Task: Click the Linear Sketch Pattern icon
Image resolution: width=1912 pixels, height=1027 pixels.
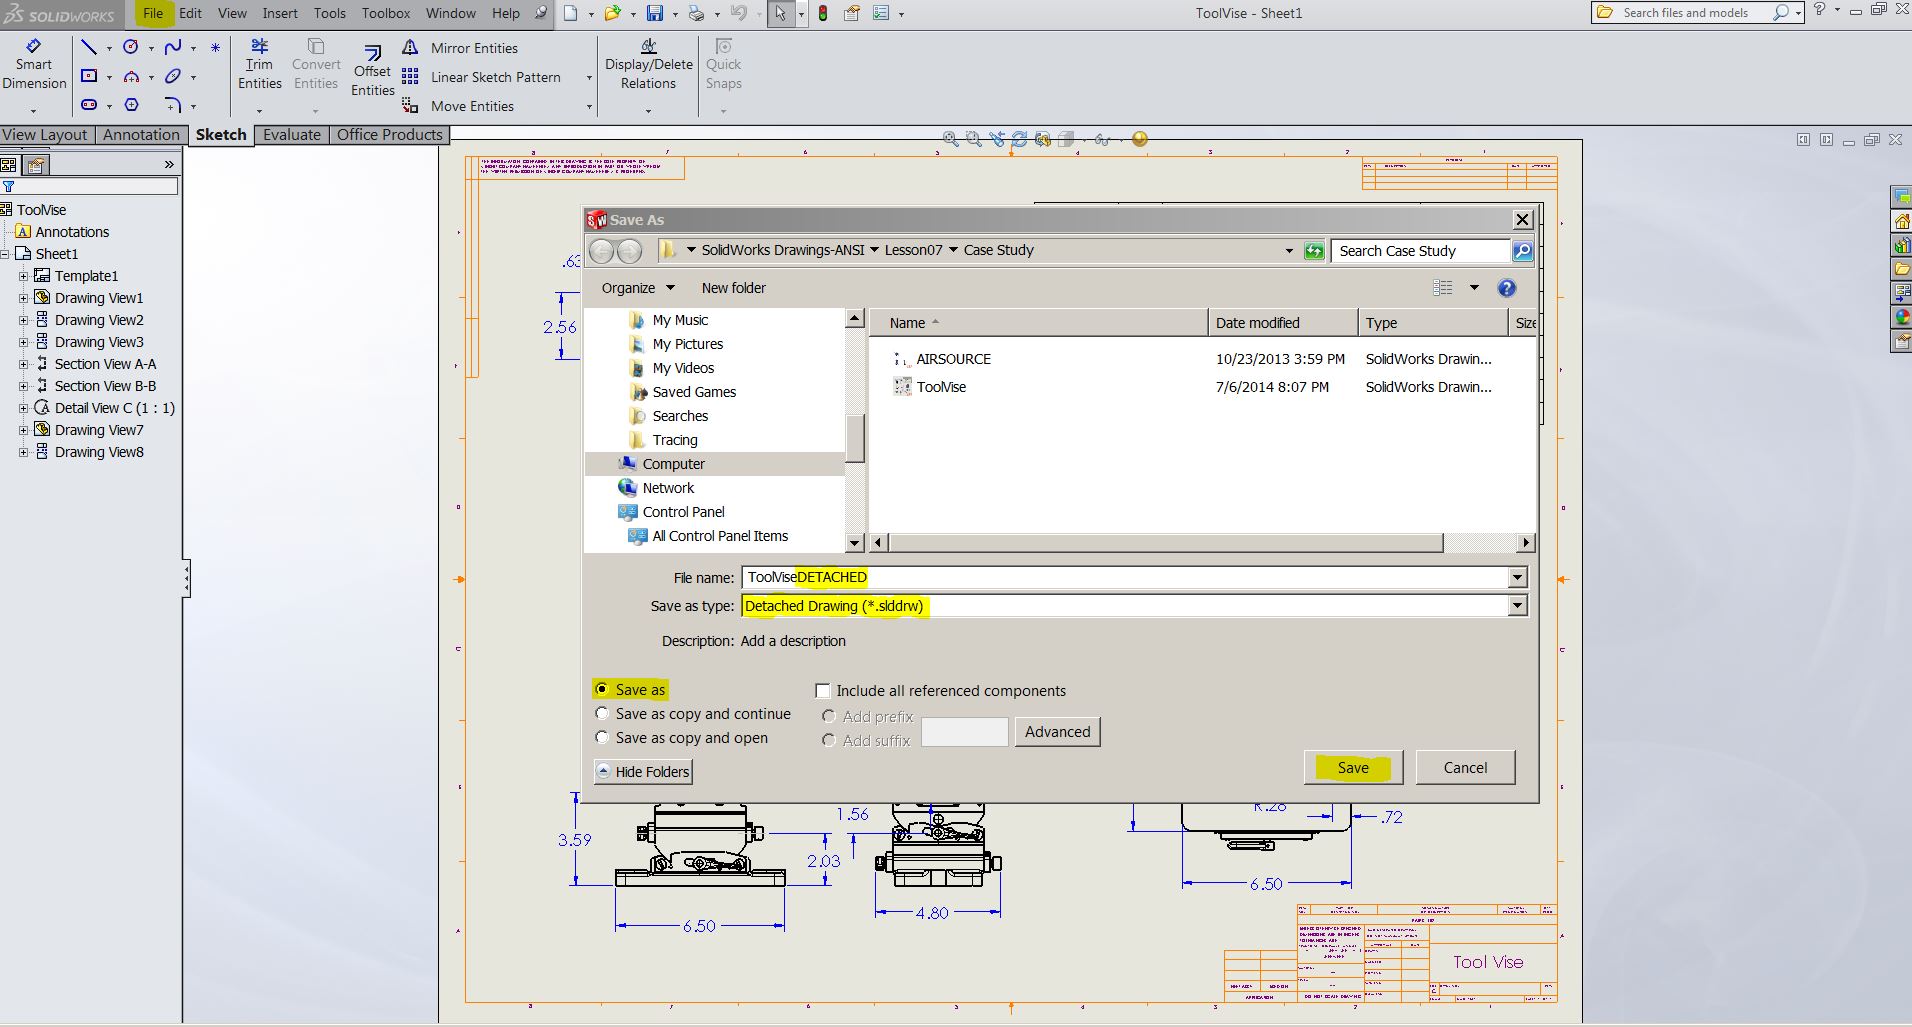Action: click(410, 77)
